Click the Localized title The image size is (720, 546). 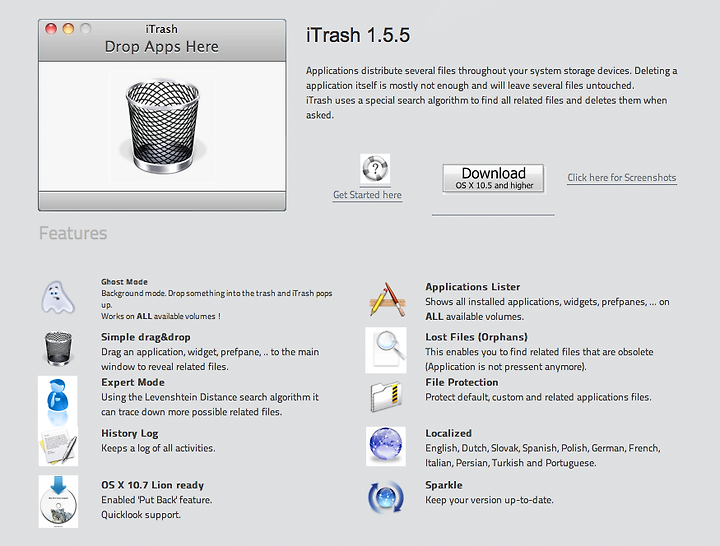[448, 433]
